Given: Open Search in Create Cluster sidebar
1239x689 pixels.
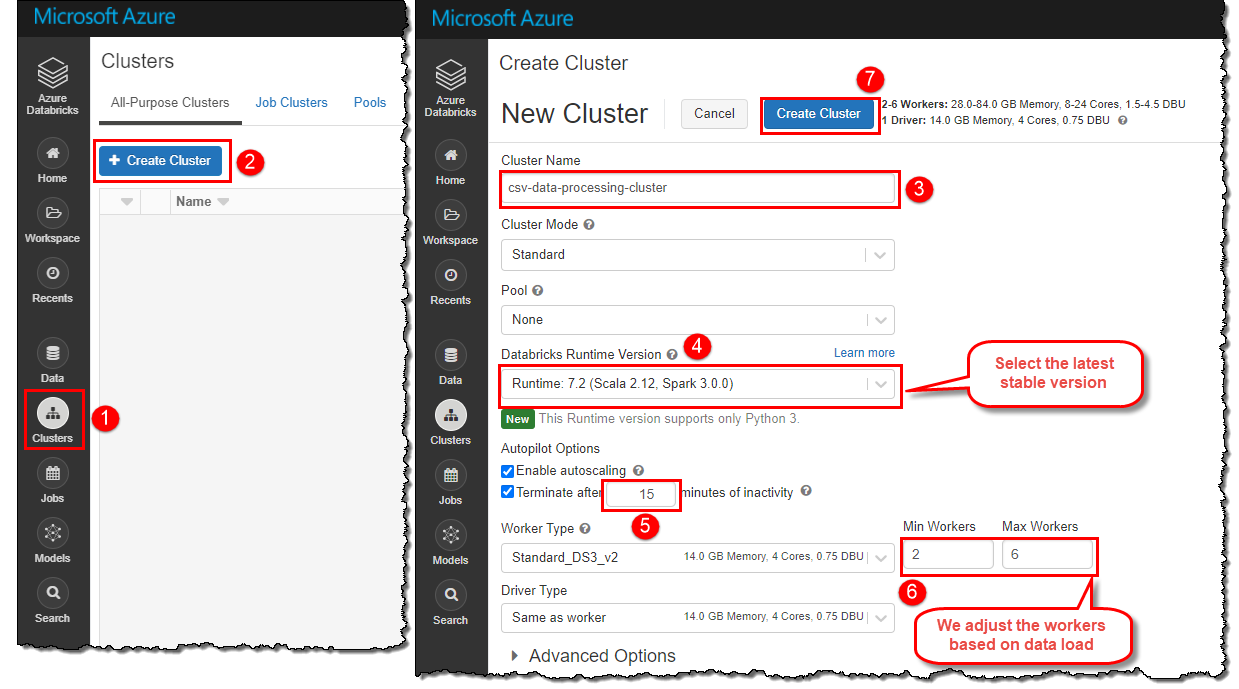Looking at the screenshot, I should (450, 603).
